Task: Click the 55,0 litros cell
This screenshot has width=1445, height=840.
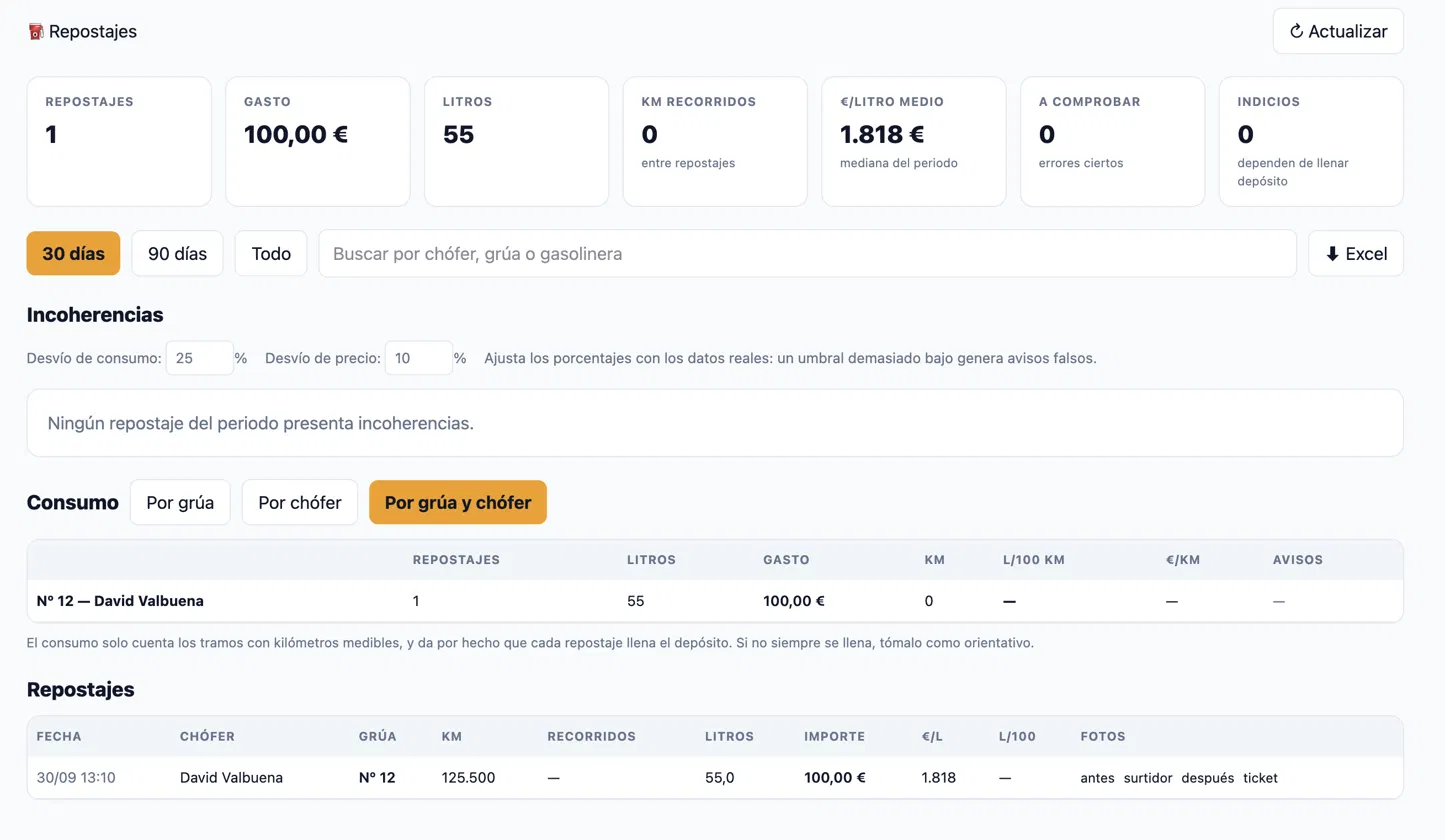Action: pyautogui.click(x=719, y=778)
